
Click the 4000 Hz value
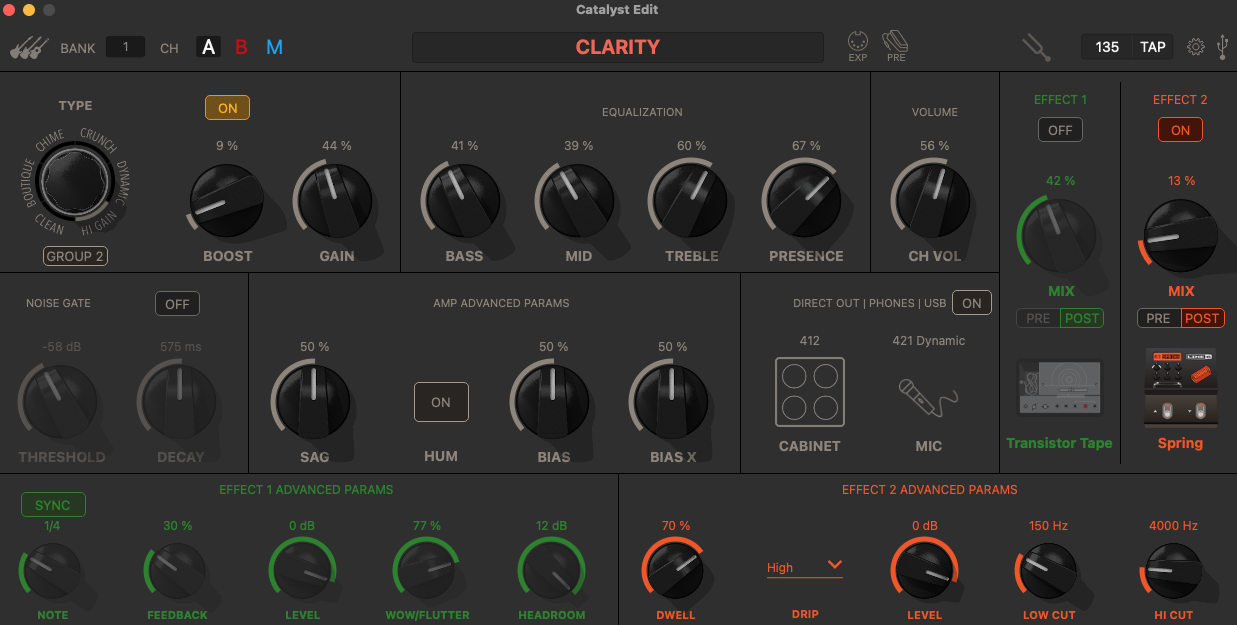[1173, 525]
